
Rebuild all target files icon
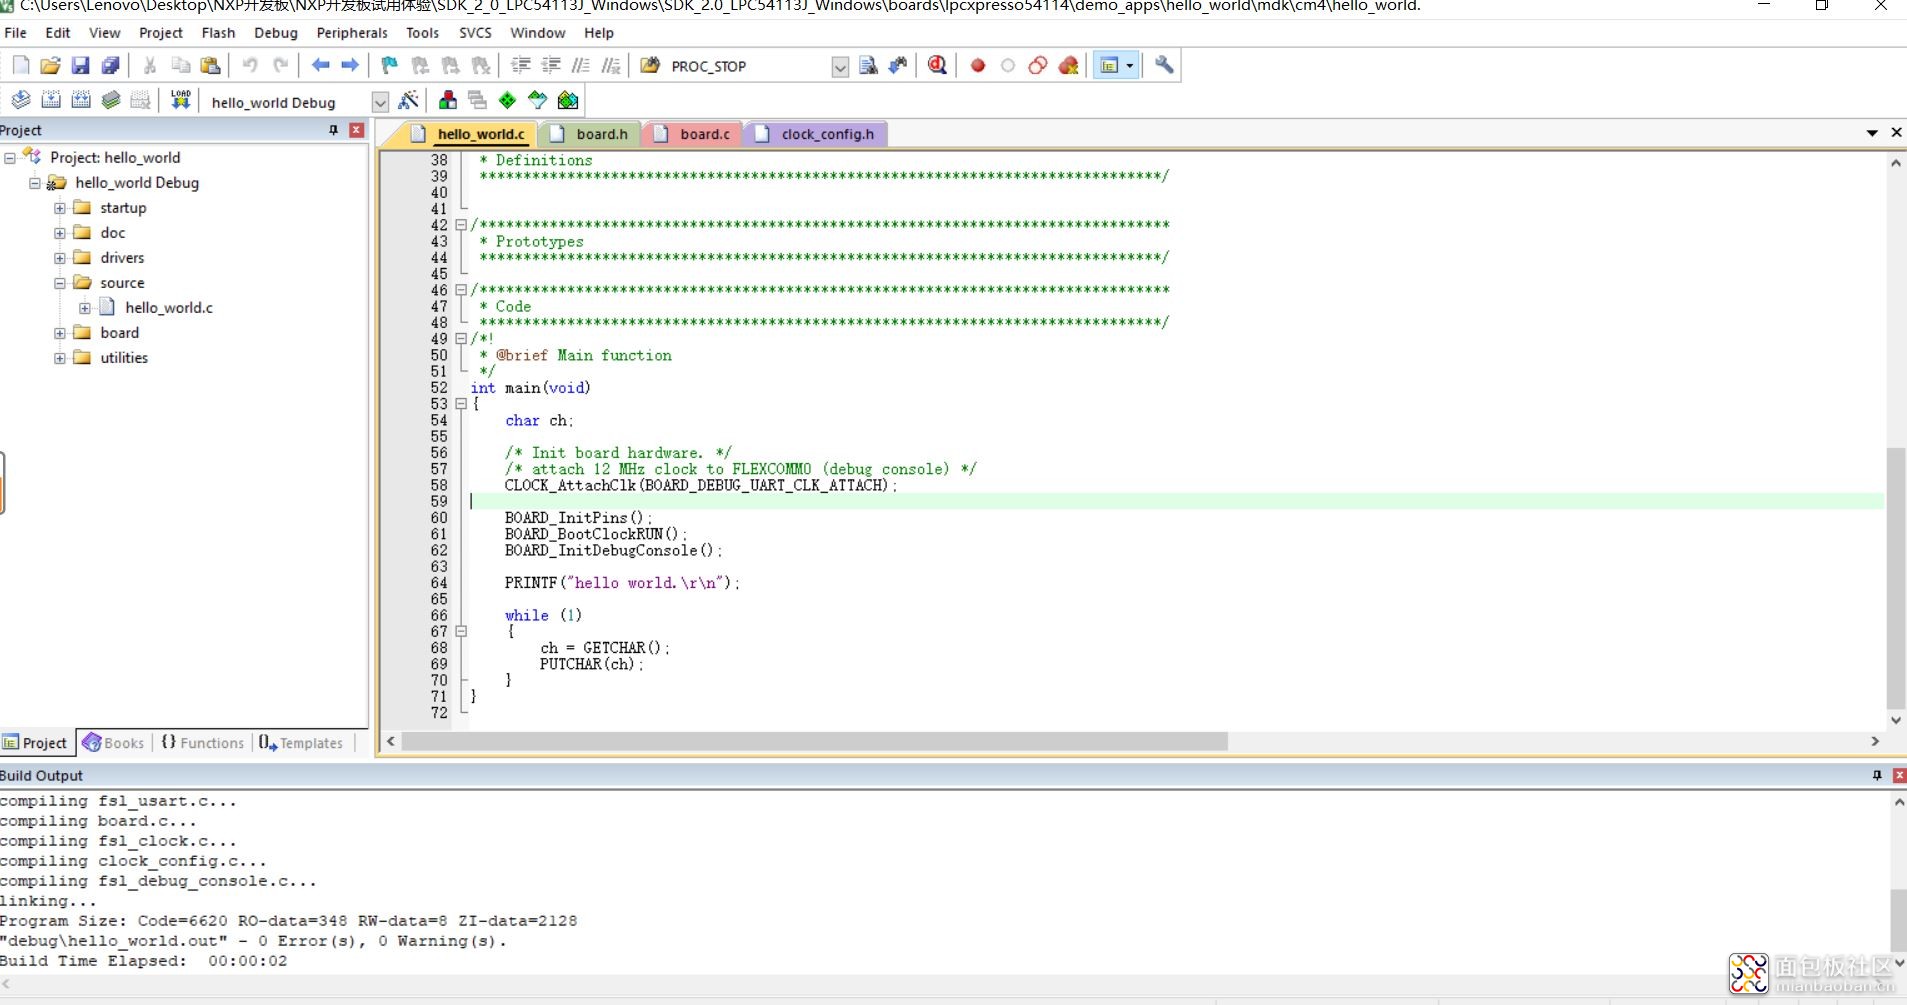(x=81, y=100)
